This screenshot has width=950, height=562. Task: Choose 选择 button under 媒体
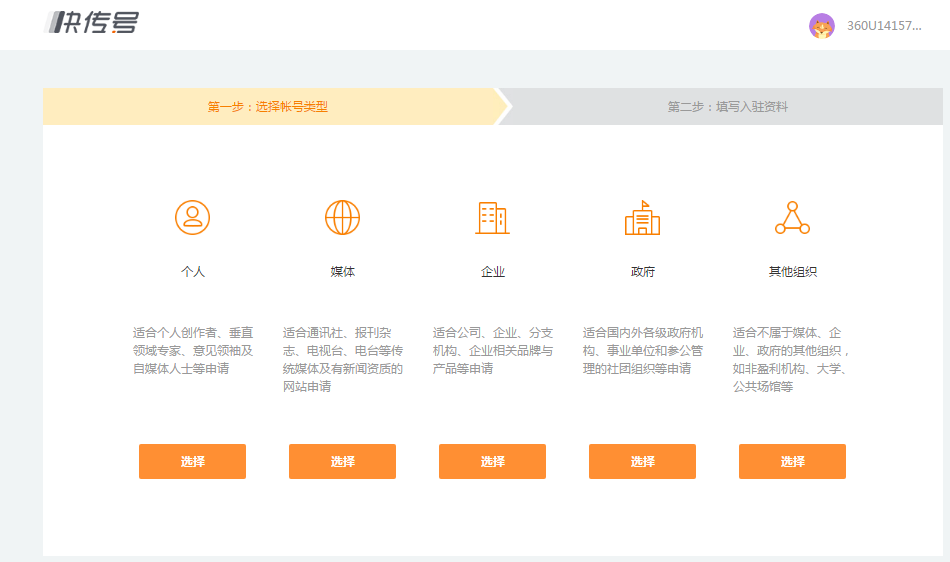[342, 461]
